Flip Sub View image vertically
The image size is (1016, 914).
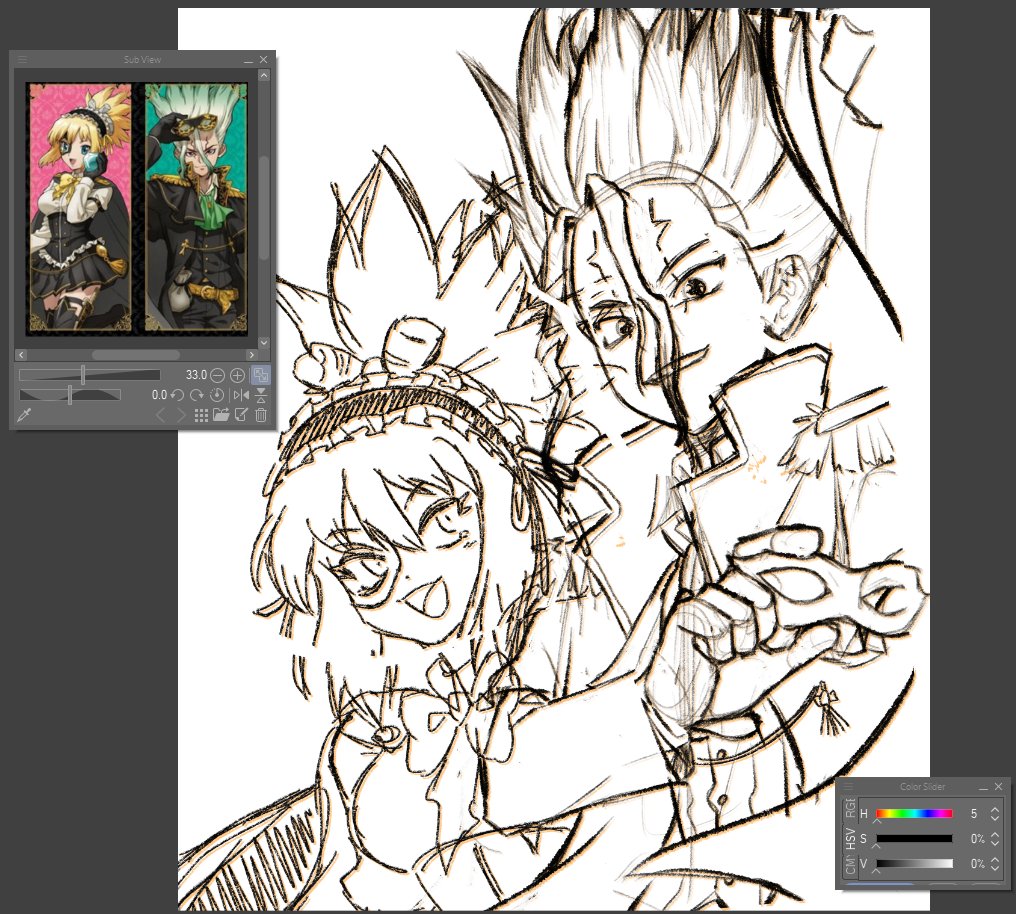[260, 395]
